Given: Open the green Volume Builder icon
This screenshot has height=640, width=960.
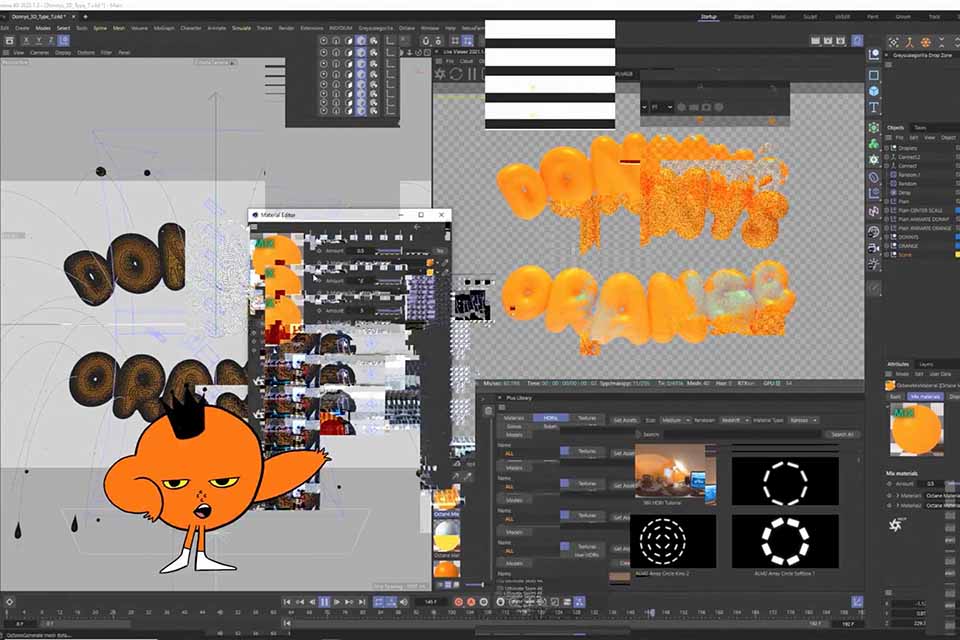Looking at the screenshot, I should pos(874,144).
